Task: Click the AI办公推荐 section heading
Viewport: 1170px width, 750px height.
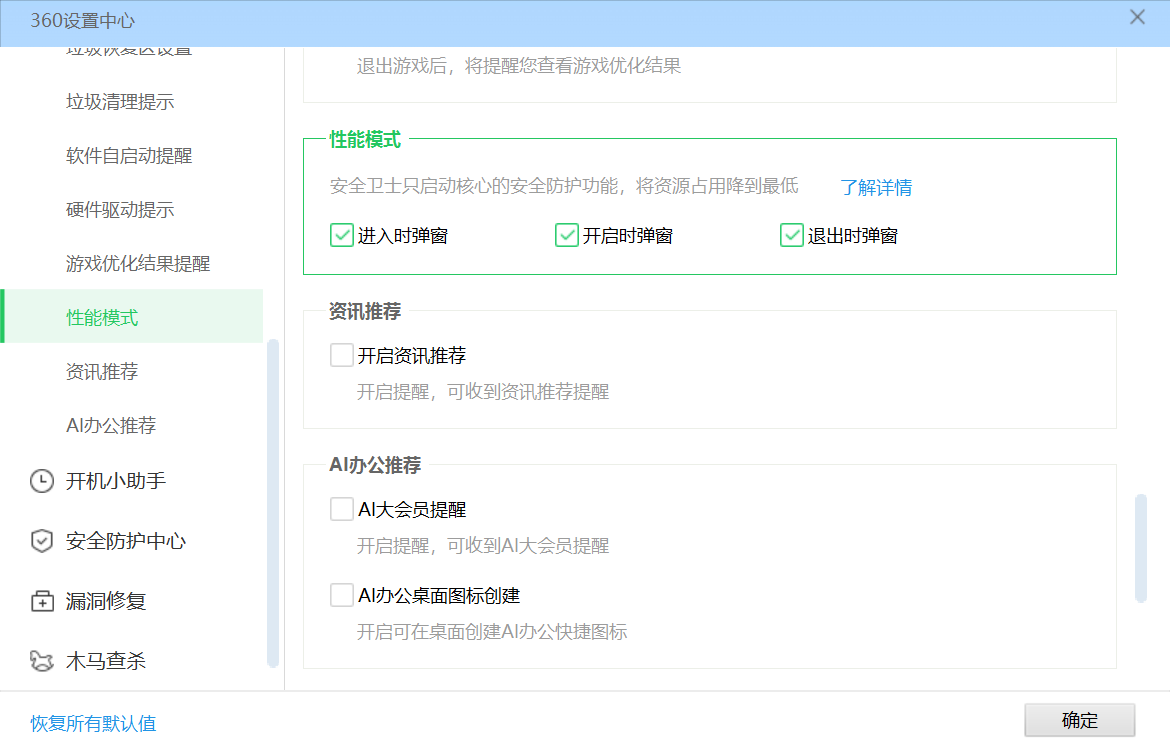Action: click(375, 465)
